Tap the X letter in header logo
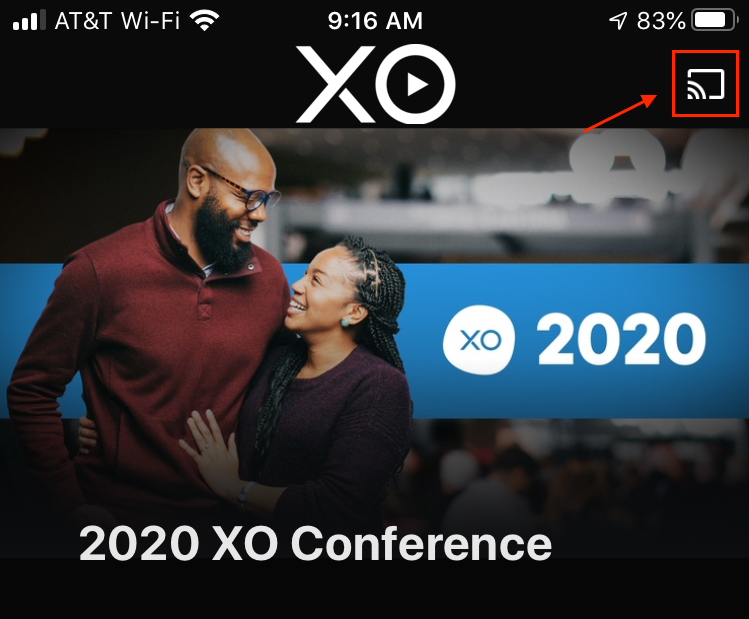The width and height of the screenshot is (749, 619). pyautogui.click(x=336, y=84)
